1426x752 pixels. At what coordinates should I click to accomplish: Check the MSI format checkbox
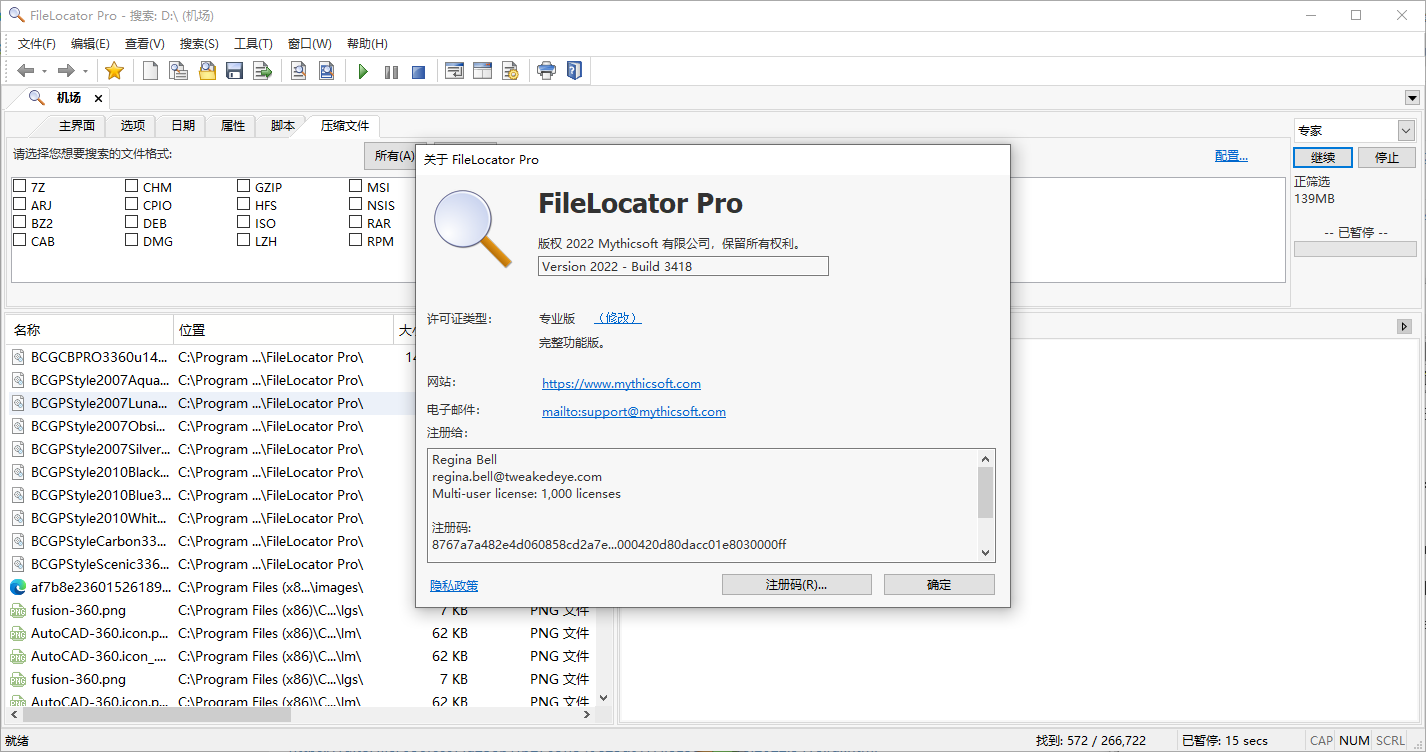tap(355, 186)
